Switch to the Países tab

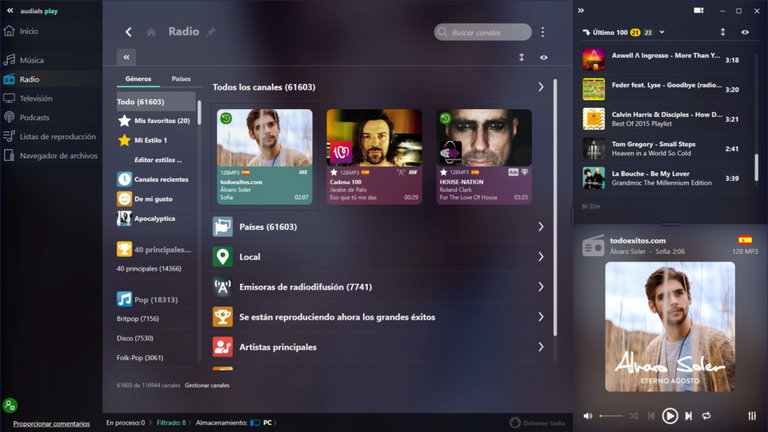181,79
